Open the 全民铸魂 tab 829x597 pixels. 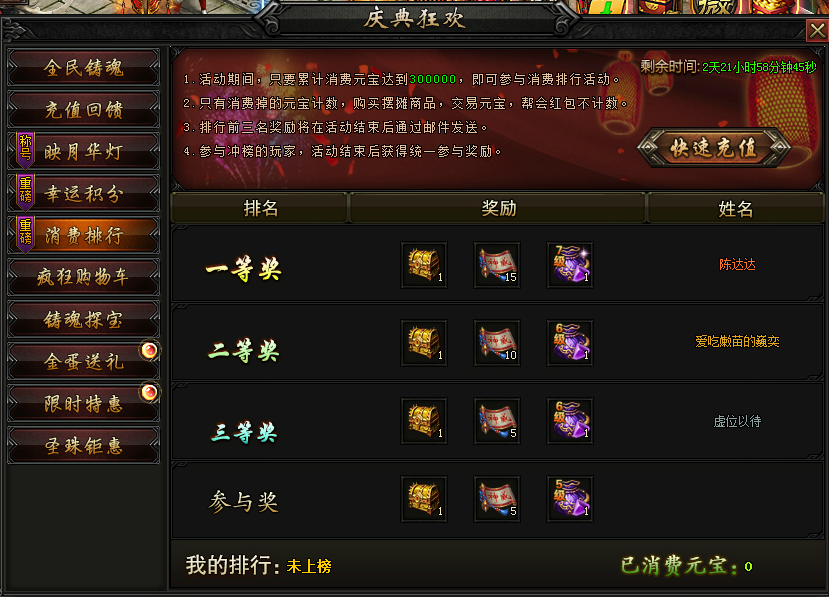pyautogui.click(x=84, y=68)
